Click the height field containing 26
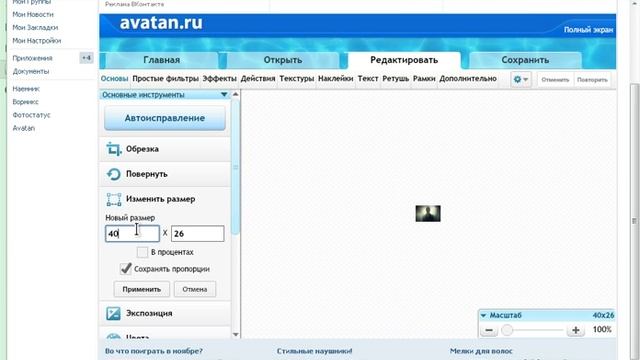The height and width of the screenshot is (360, 640). (198, 233)
